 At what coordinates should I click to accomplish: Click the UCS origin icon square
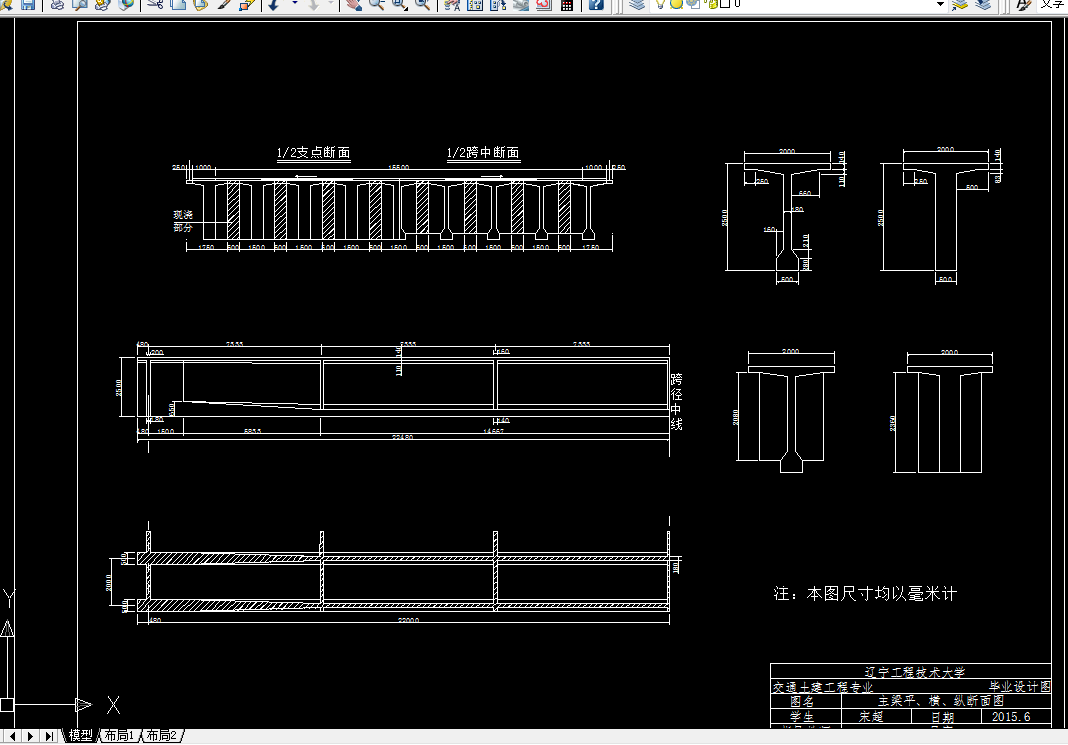pyautogui.click(x=7, y=704)
